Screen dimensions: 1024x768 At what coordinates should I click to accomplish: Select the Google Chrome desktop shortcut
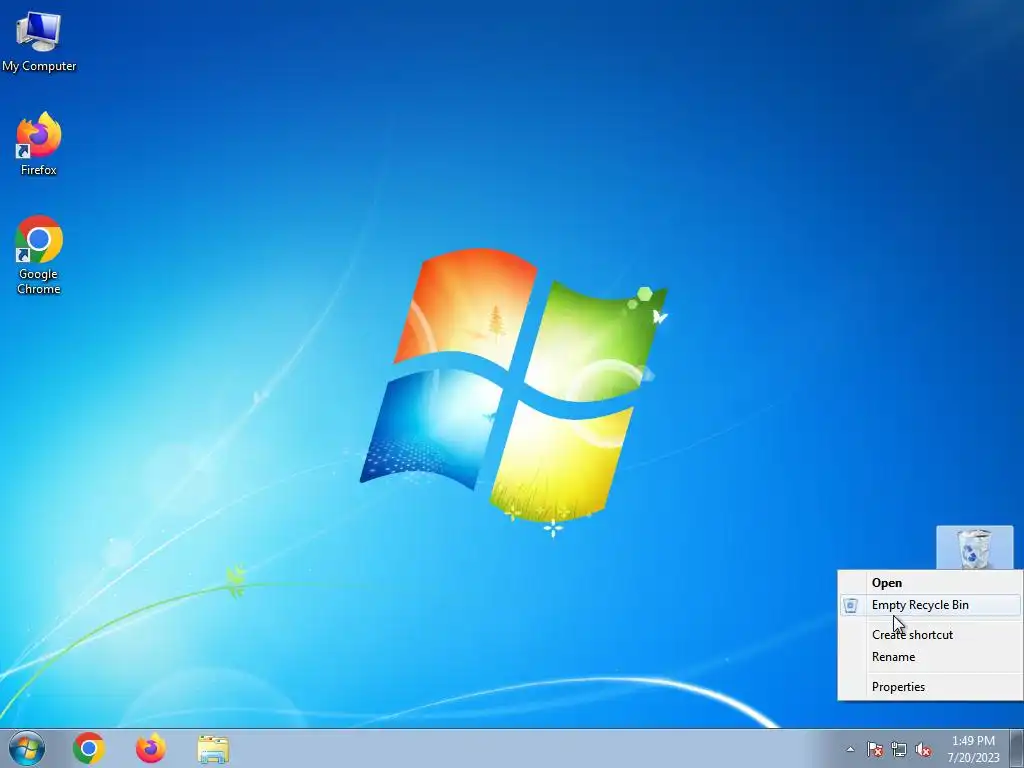(x=39, y=255)
